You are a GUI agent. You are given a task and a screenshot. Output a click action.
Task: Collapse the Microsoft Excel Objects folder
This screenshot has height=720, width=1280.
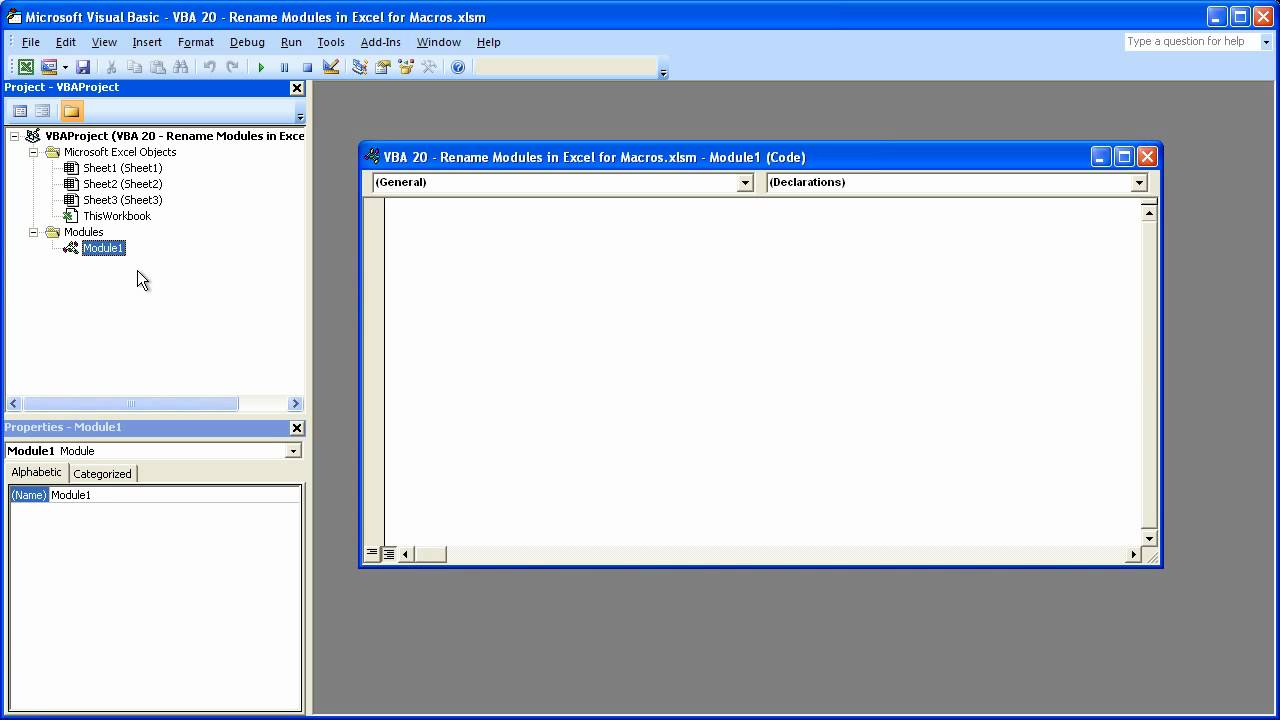coord(33,152)
